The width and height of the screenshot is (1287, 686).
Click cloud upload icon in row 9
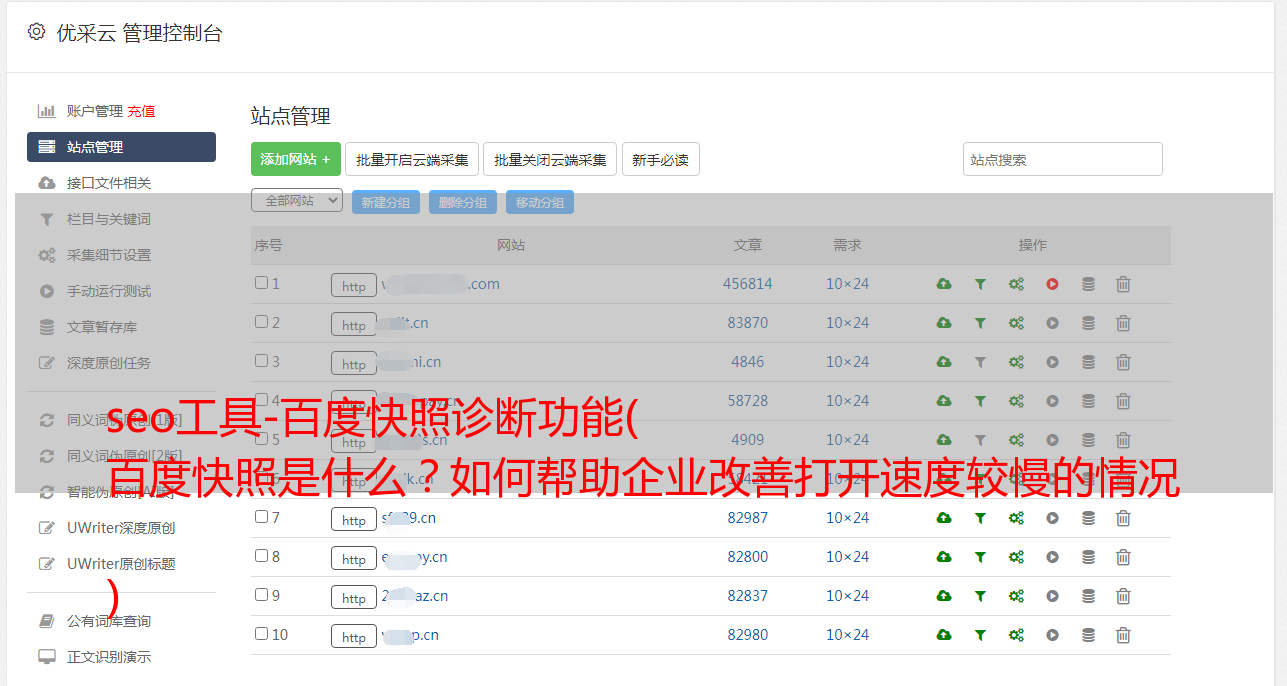[943, 596]
